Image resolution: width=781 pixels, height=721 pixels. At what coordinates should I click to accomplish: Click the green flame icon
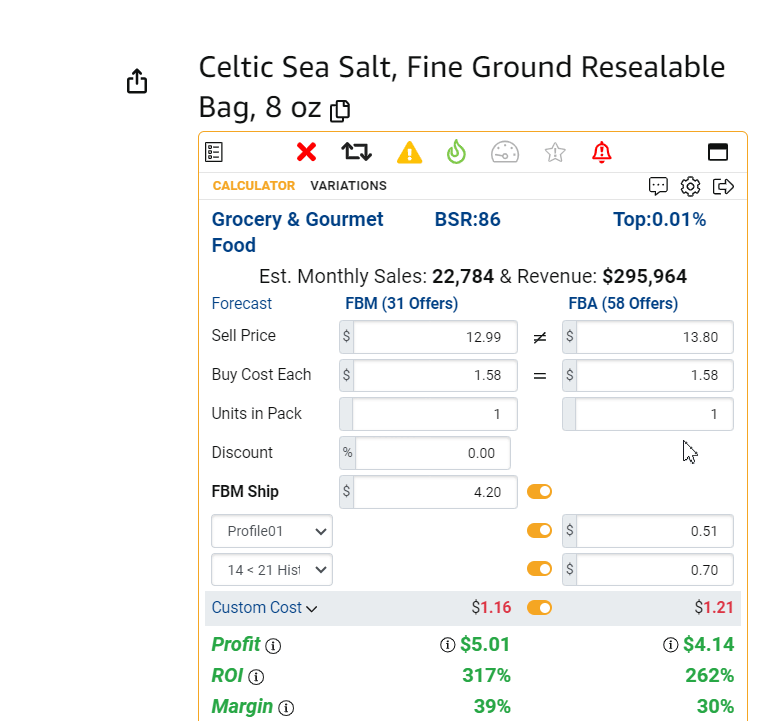click(x=456, y=152)
